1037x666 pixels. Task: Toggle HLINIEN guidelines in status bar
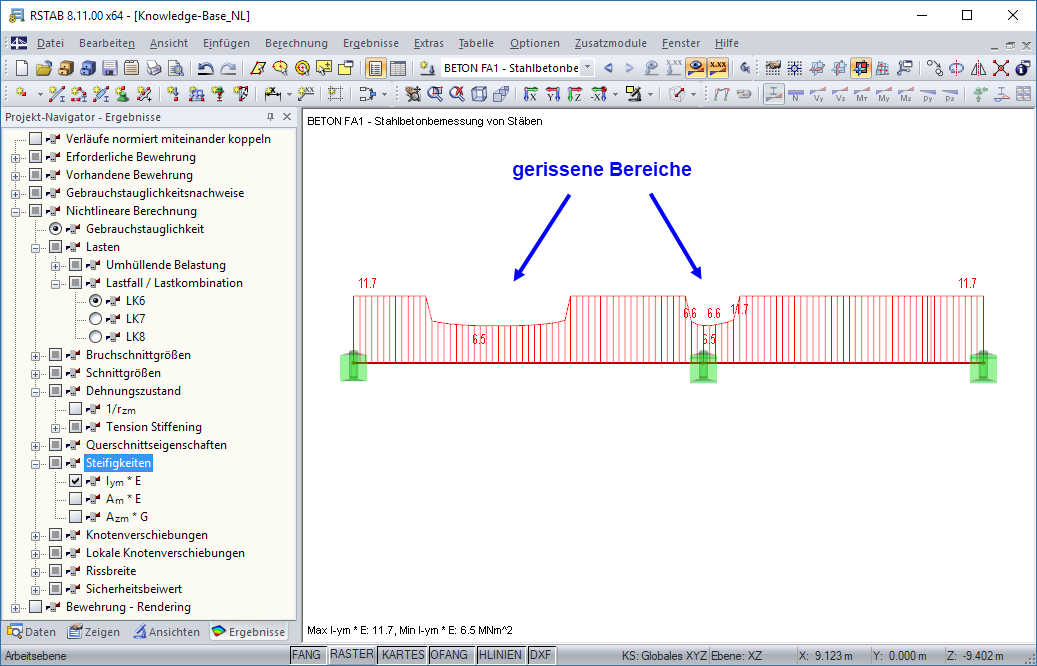click(x=500, y=655)
